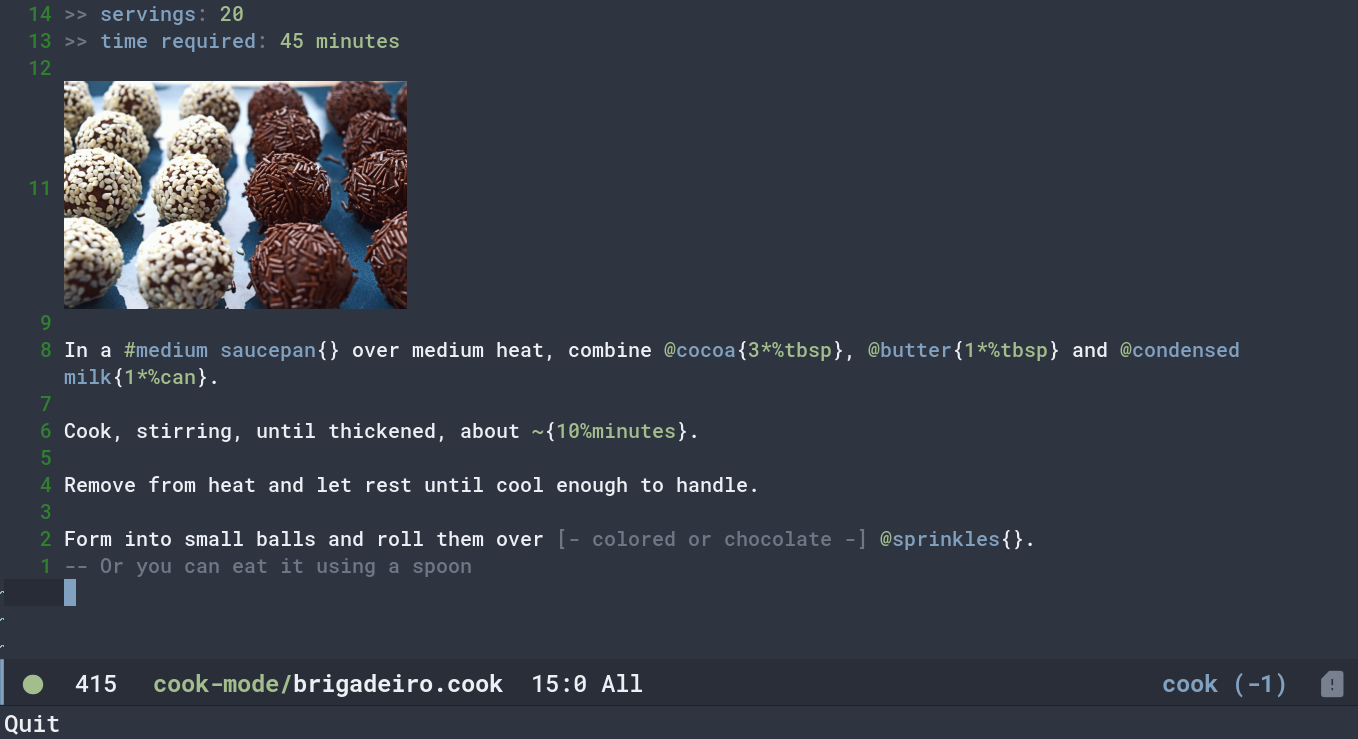1358x739 pixels.
Task: Click the 10%minutes timer value
Action: [x=616, y=432]
